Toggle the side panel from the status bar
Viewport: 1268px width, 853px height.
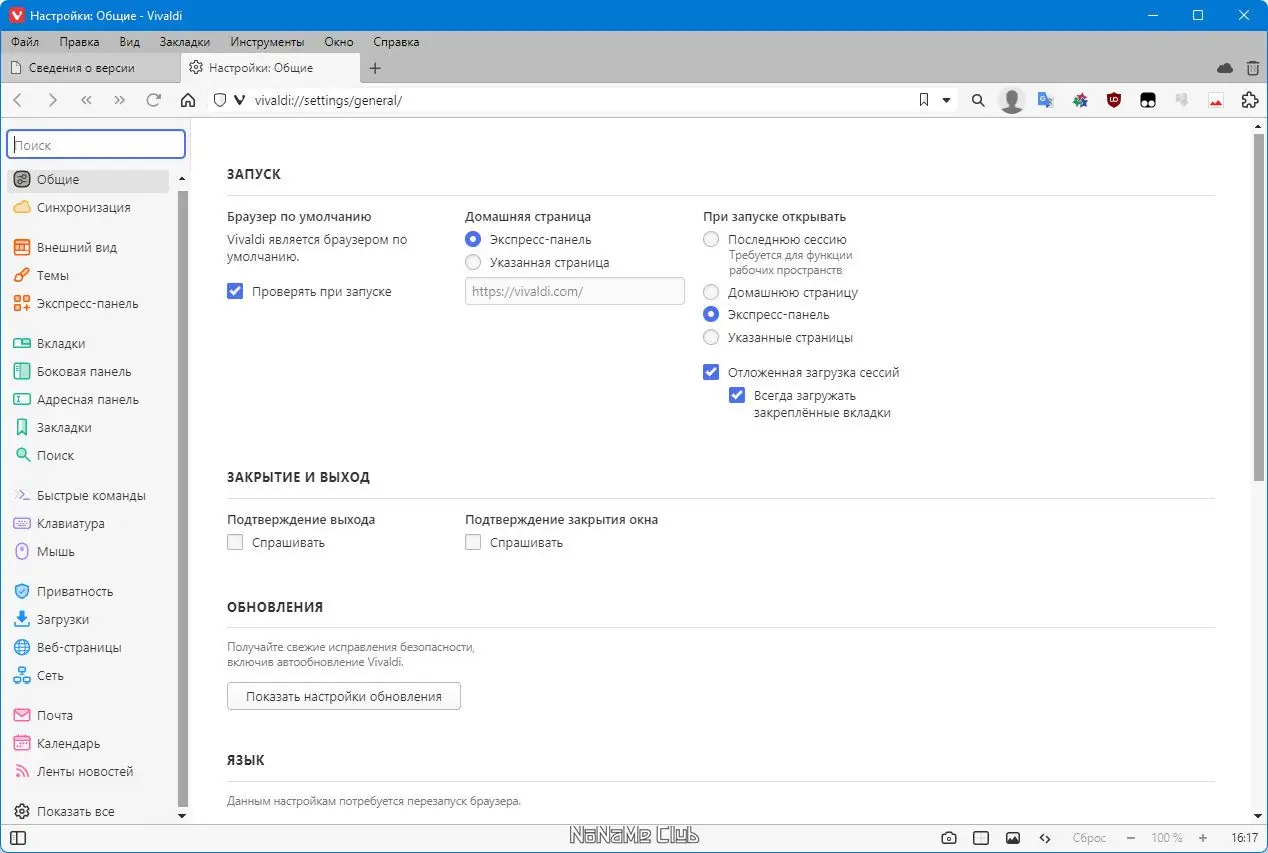[18, 838]
